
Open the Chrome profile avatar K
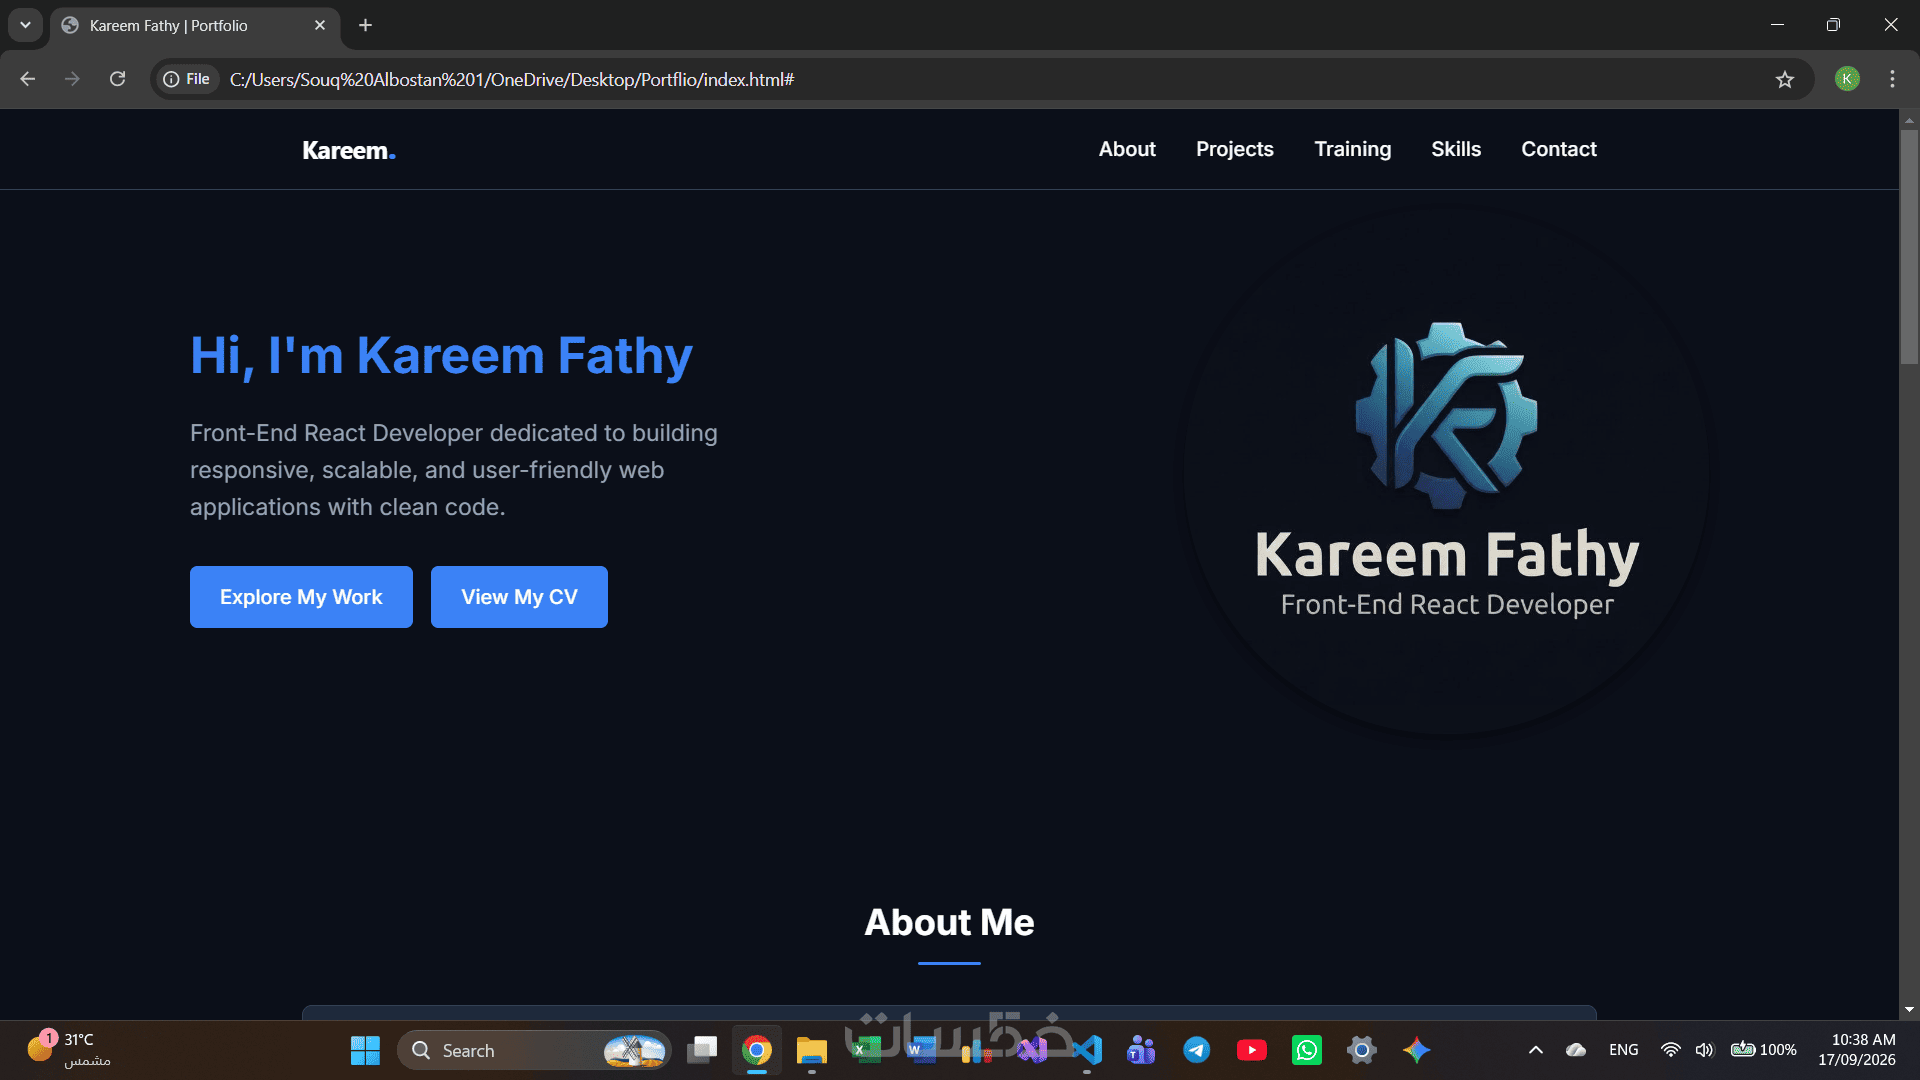pos(1847,79)
